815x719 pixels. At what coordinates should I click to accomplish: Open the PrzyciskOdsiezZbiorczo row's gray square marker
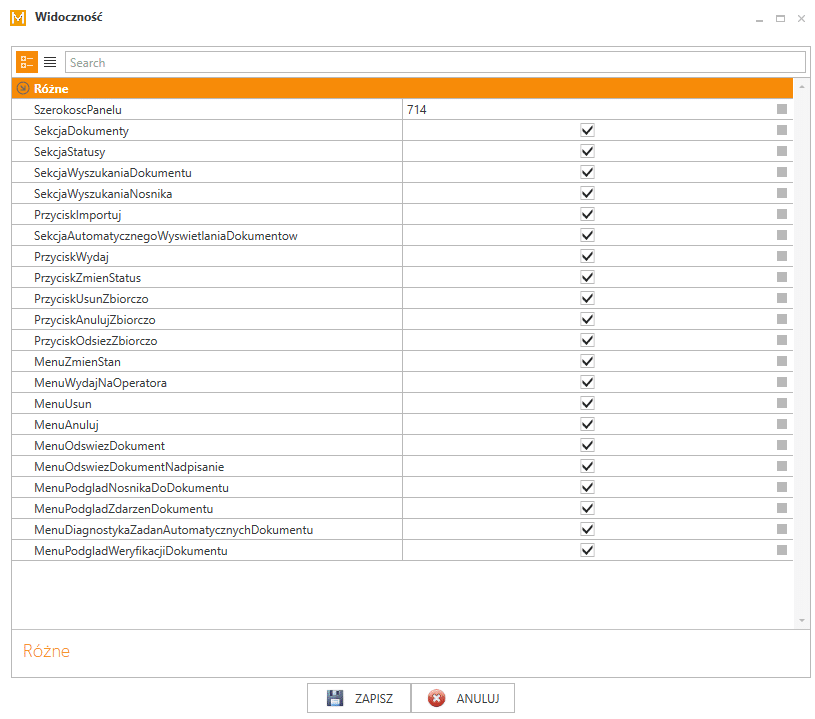(782, 340)
